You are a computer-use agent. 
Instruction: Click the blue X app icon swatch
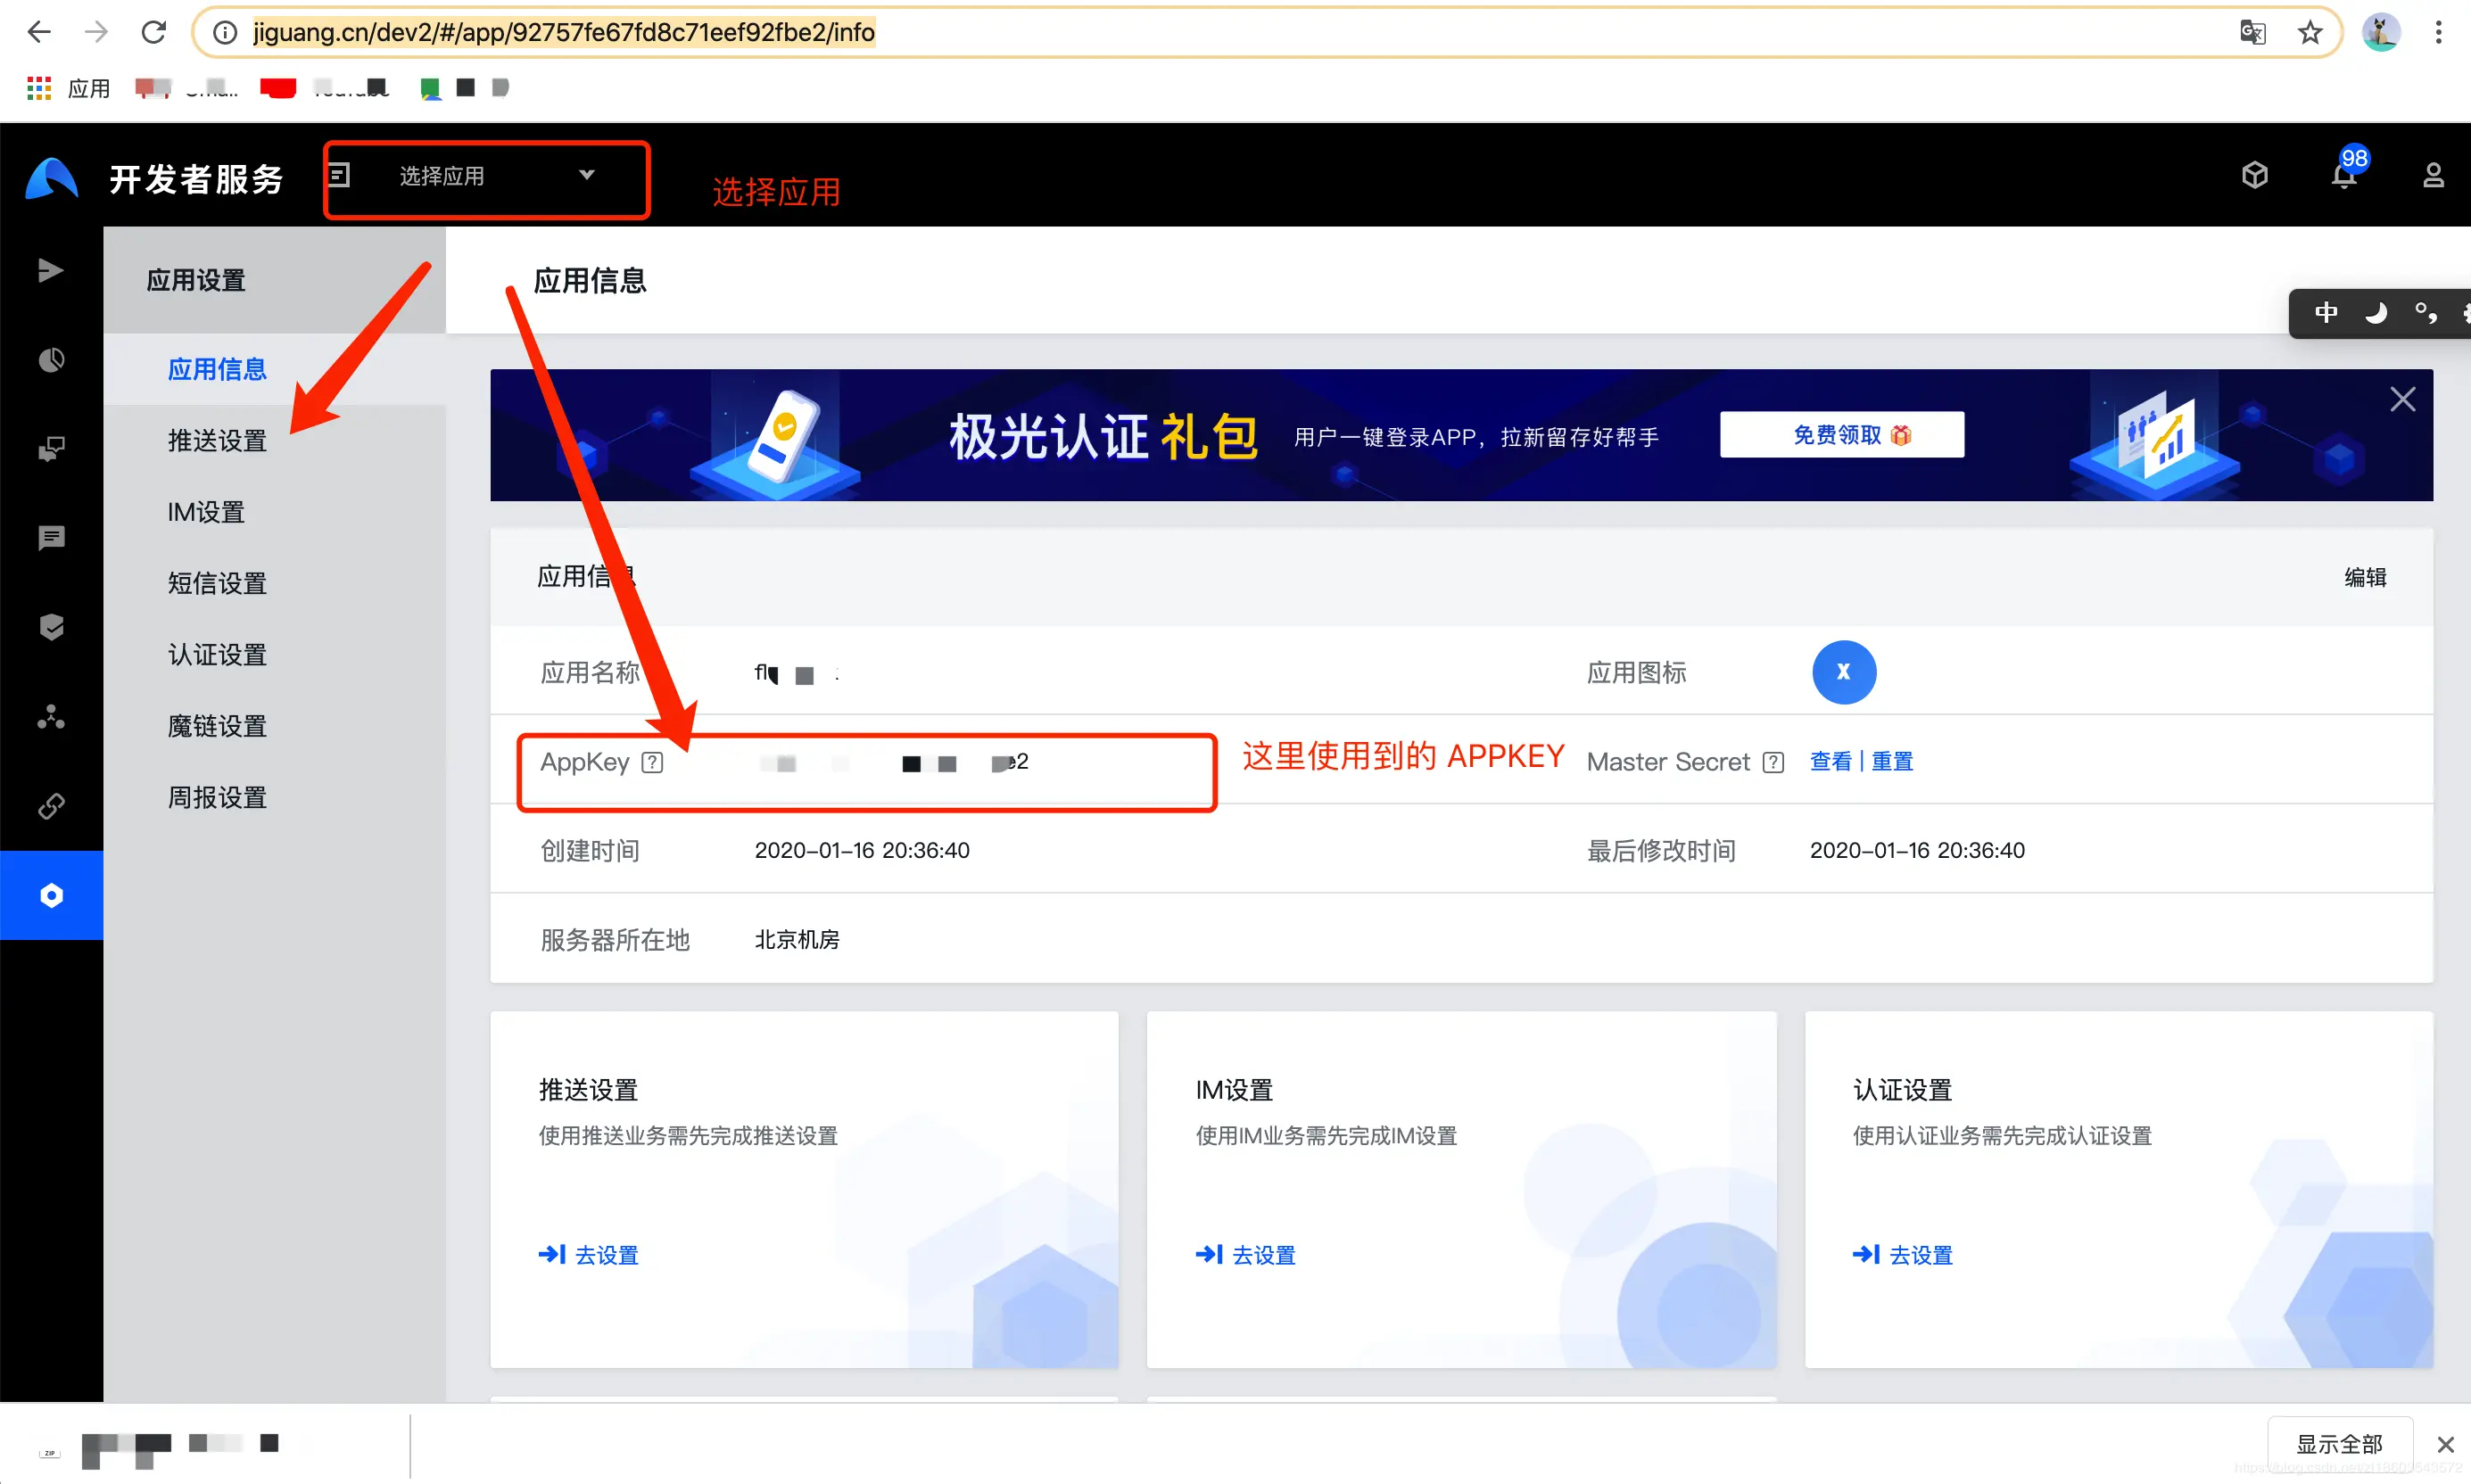coord(1843,672)
